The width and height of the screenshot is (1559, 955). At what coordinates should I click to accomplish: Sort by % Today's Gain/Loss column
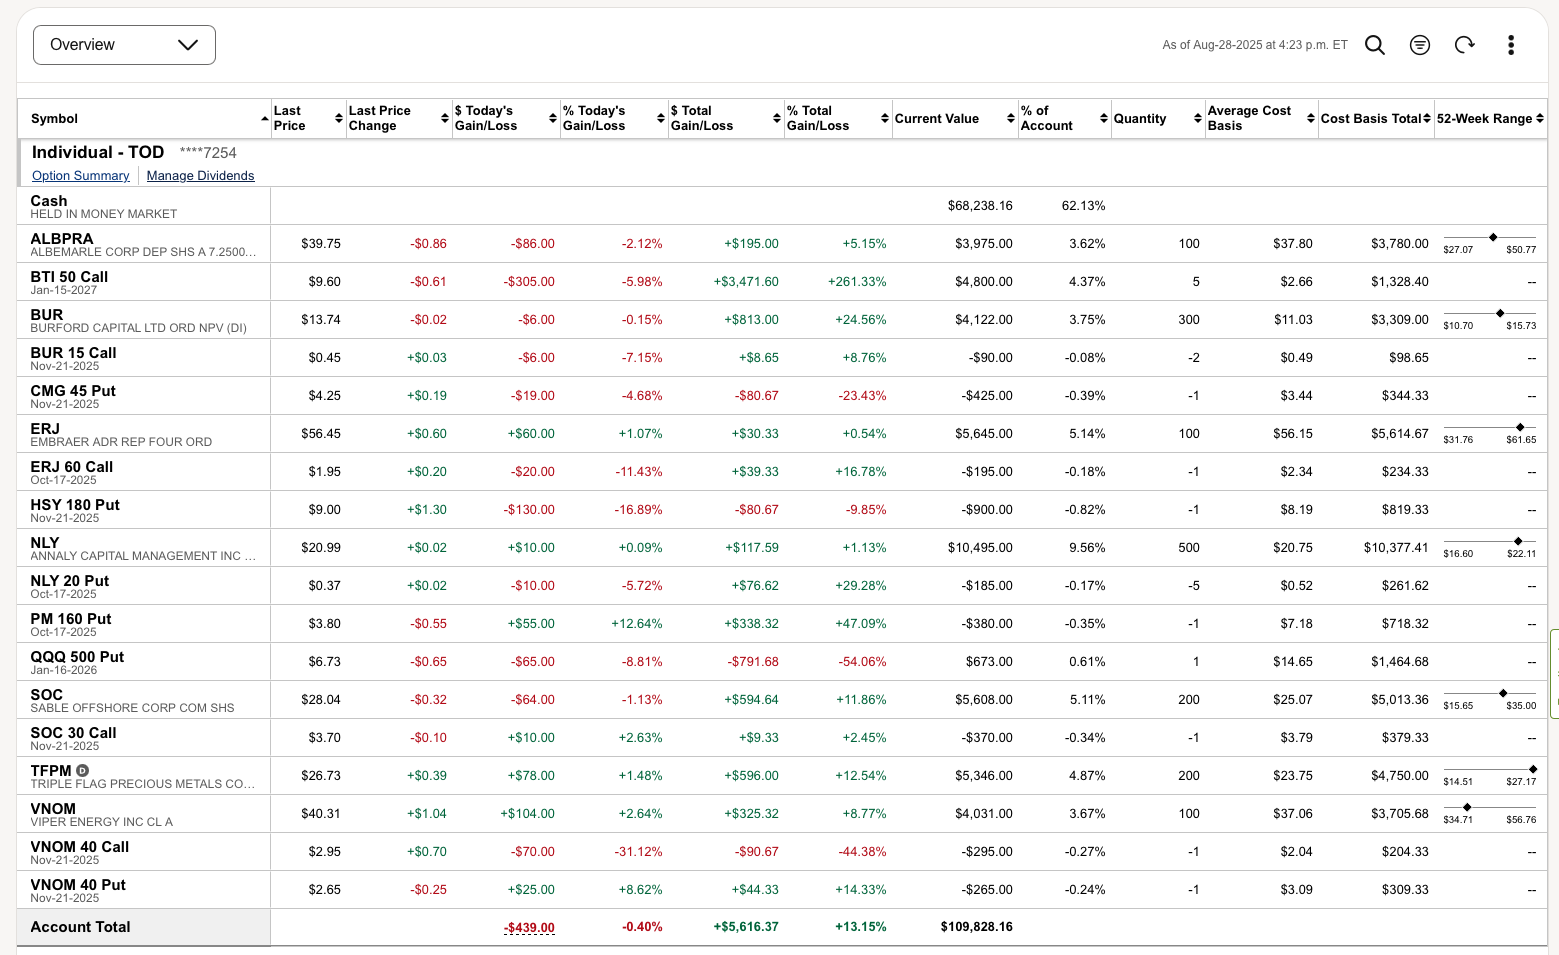(x=614, y=118)
